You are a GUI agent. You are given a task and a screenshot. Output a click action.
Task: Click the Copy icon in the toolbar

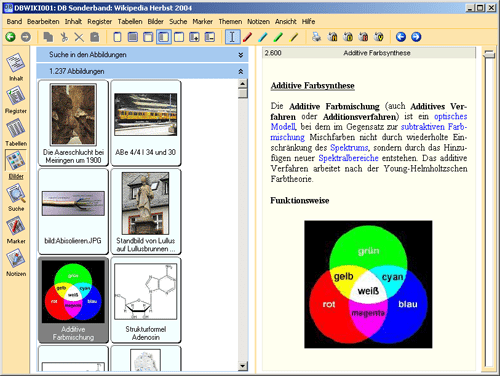48,37
